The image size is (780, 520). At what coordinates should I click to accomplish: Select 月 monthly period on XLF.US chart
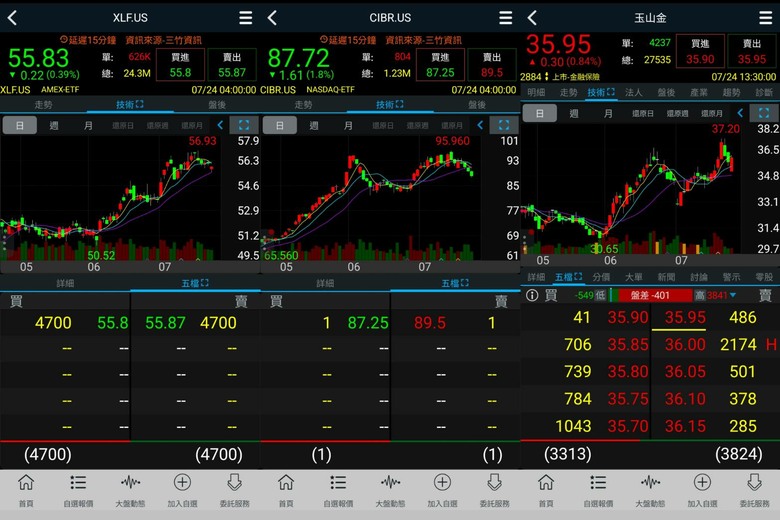(88, 125)
